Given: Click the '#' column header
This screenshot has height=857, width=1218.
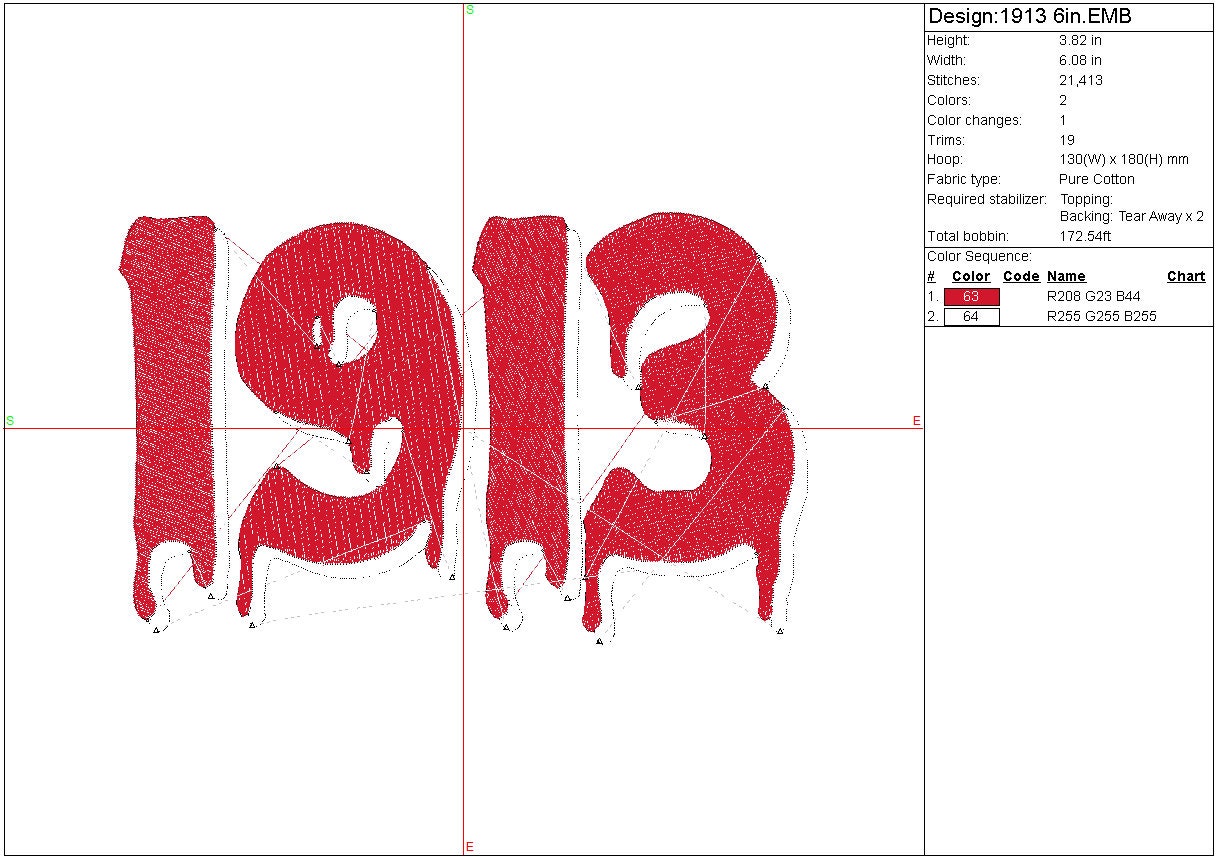Looking at the screenshot, I should pos(931,277).
